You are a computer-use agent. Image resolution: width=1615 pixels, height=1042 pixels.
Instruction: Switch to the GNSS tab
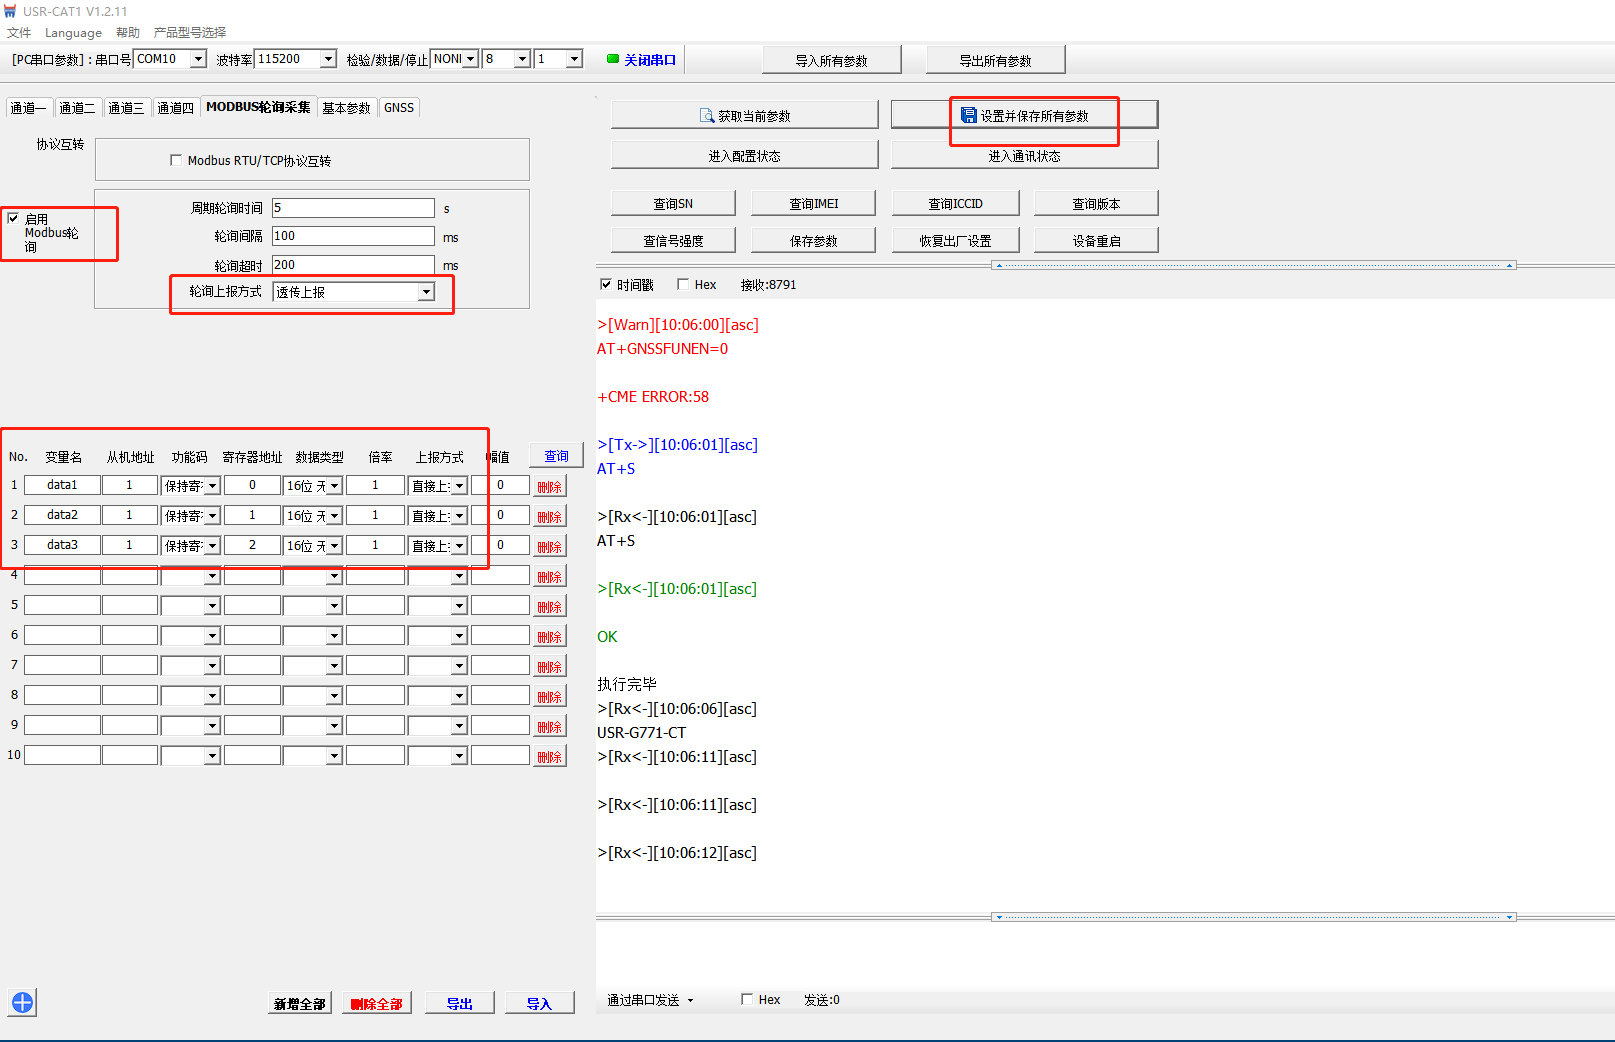point(398,108)
